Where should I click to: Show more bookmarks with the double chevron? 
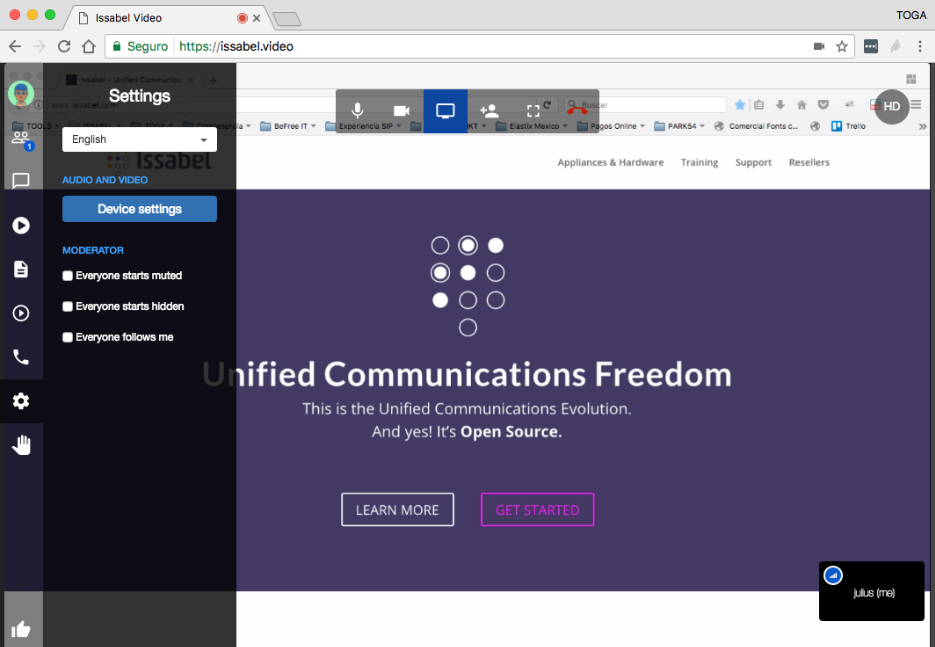click(x=922, y=126)
